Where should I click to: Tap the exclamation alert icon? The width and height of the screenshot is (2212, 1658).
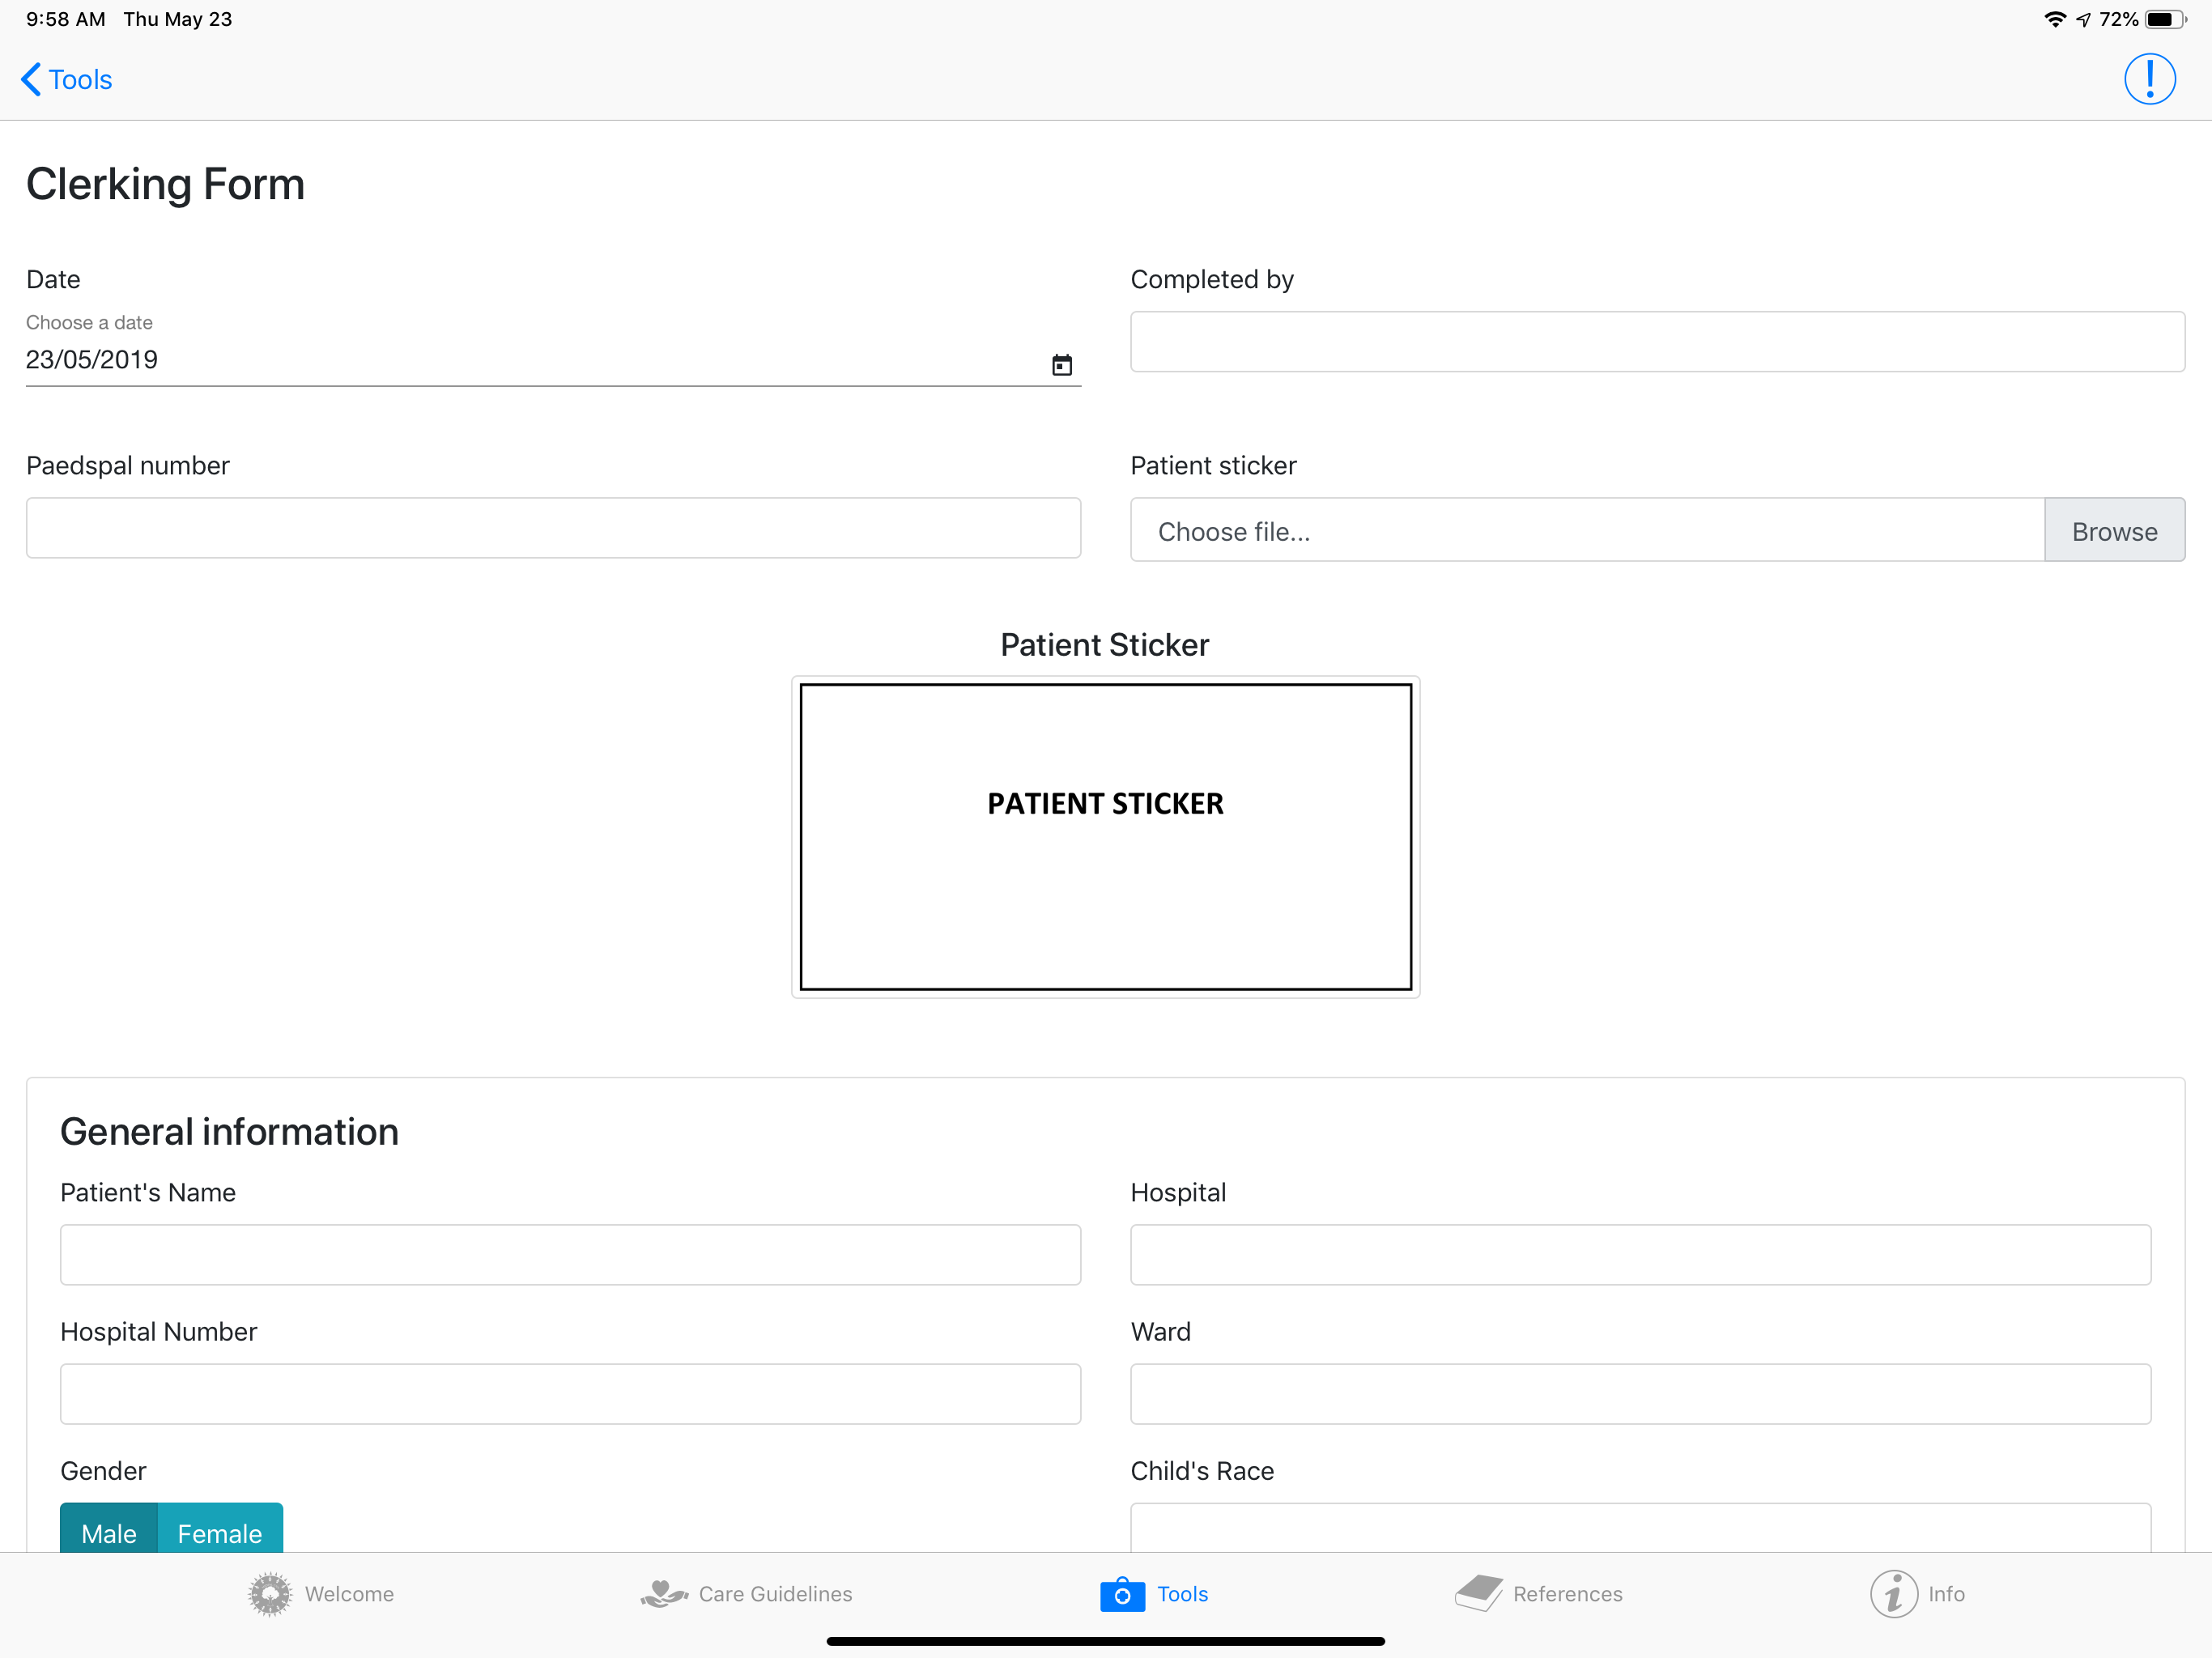2149,79
